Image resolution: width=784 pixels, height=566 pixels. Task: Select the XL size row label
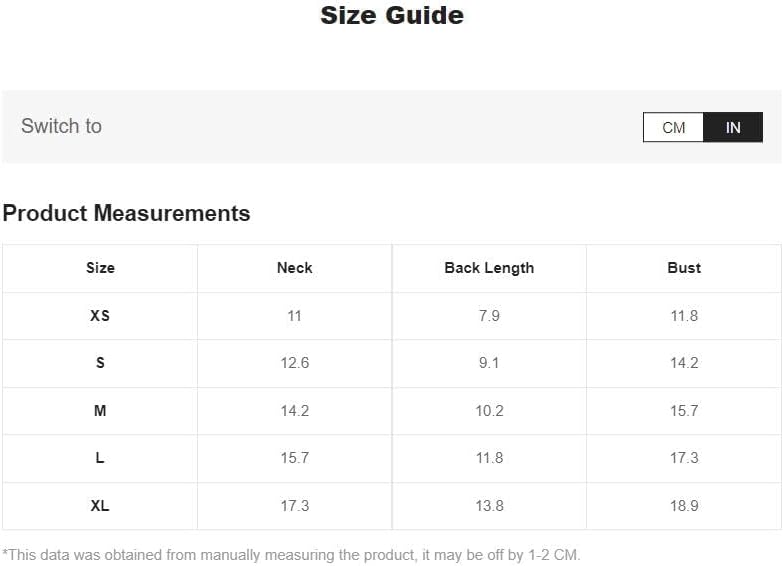point(100,506)
